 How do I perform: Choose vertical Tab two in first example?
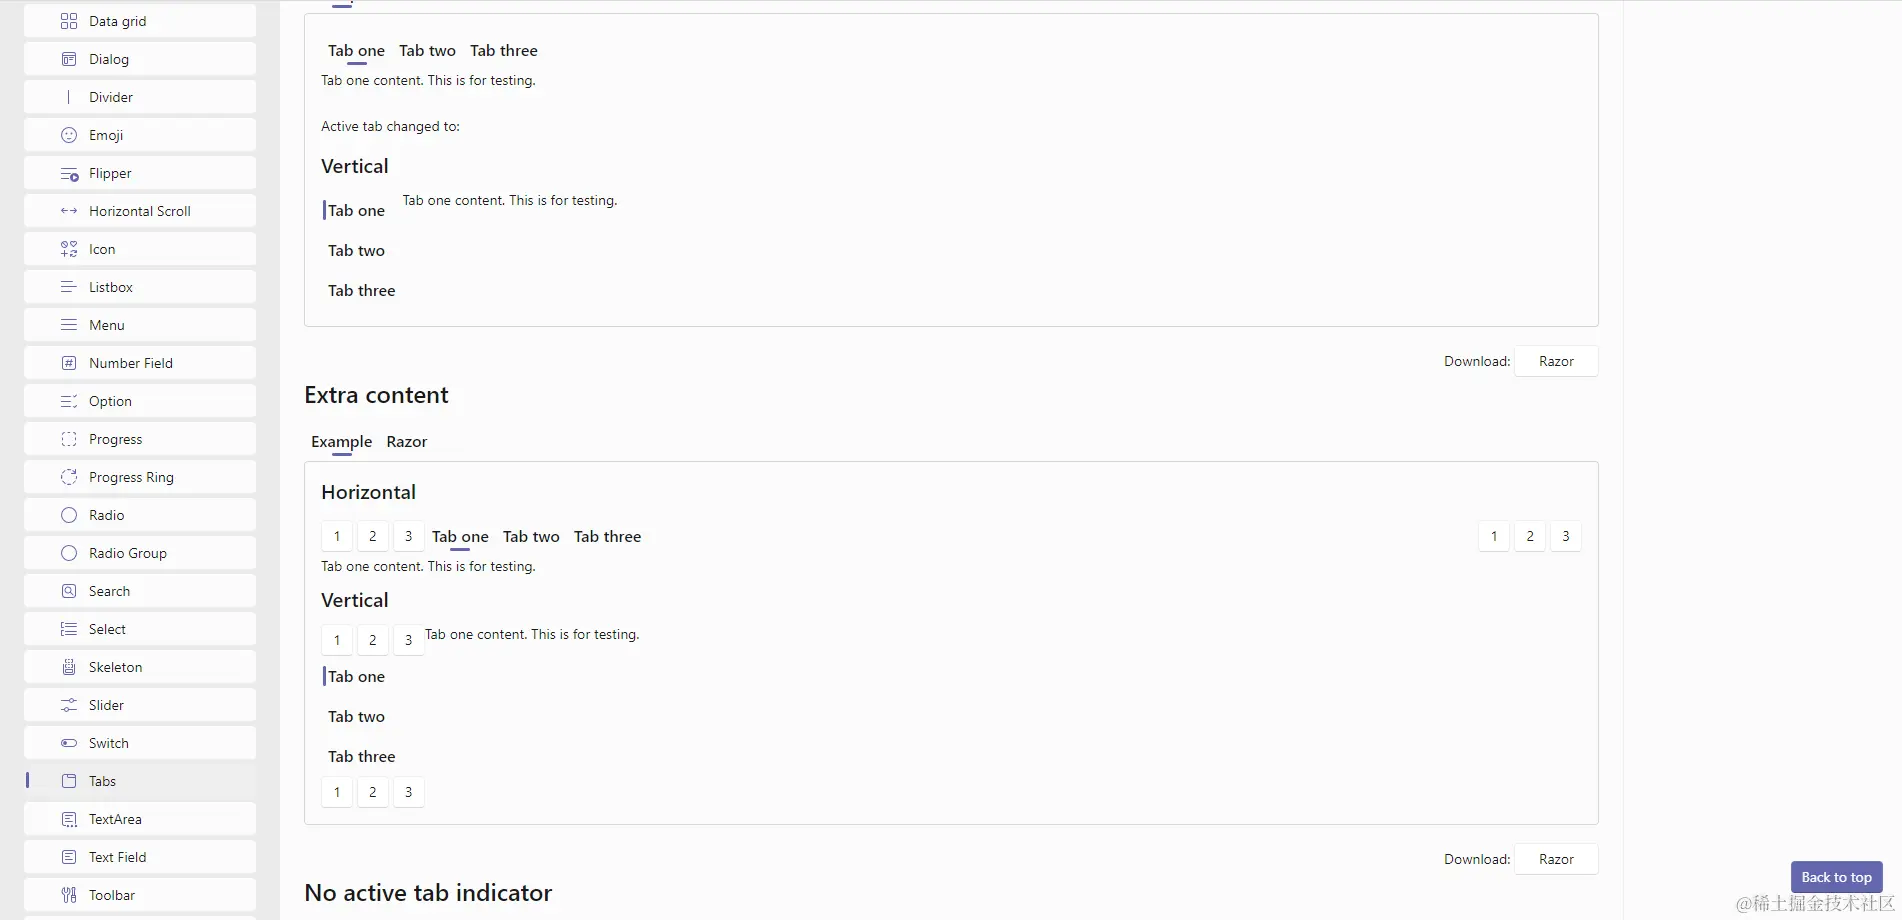coord(357,251)
